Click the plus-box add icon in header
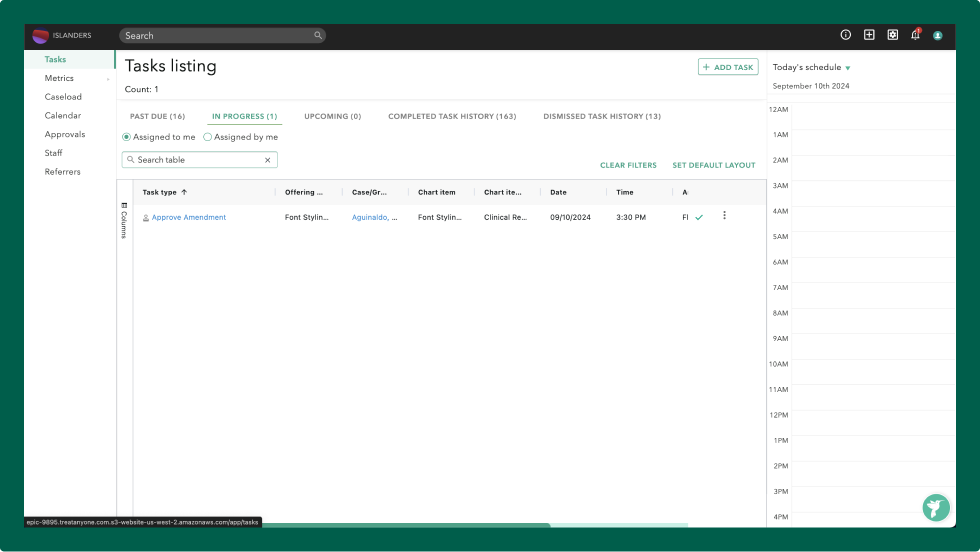This screenshot has width=980, height=552. pos(869,35)
